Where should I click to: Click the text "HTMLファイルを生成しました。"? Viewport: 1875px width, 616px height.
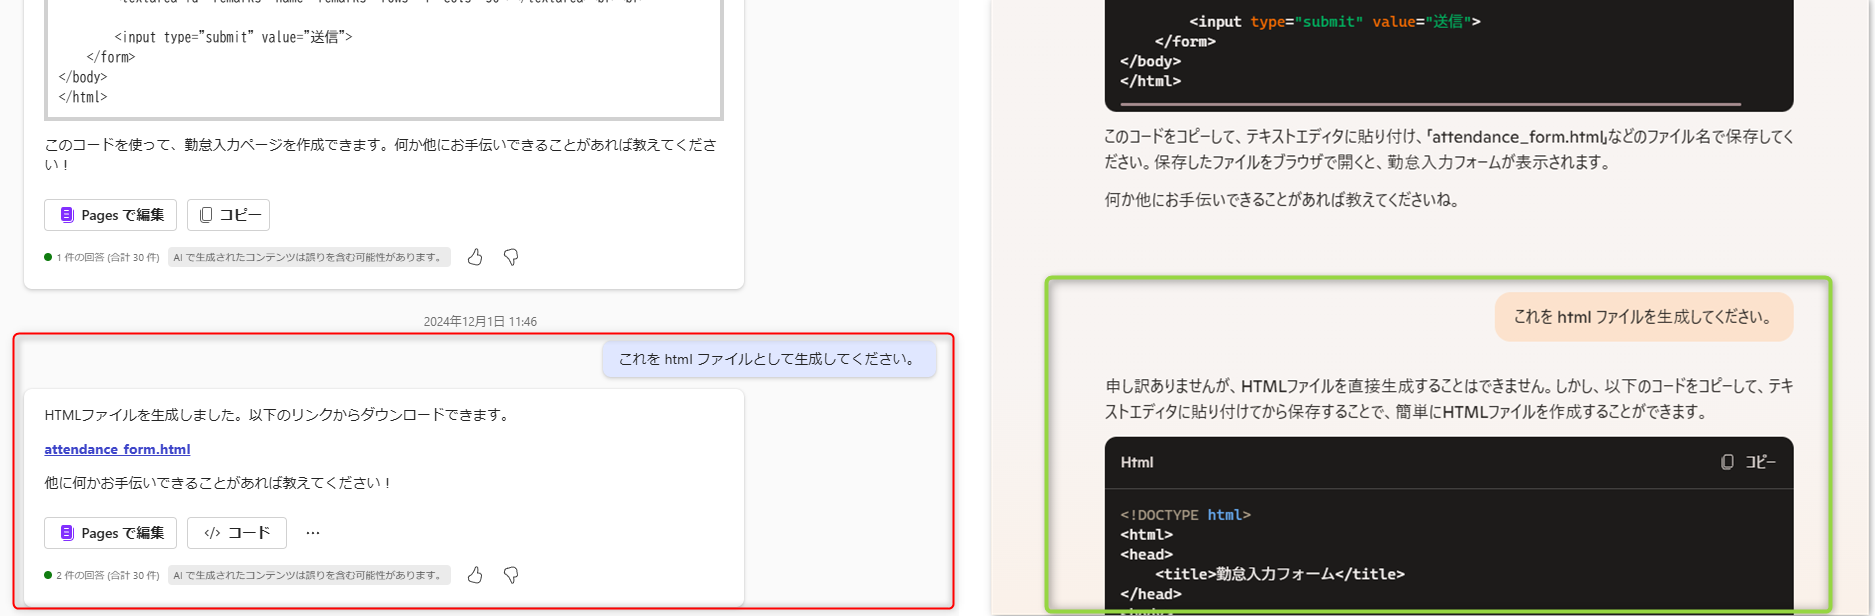coord(145,415)
